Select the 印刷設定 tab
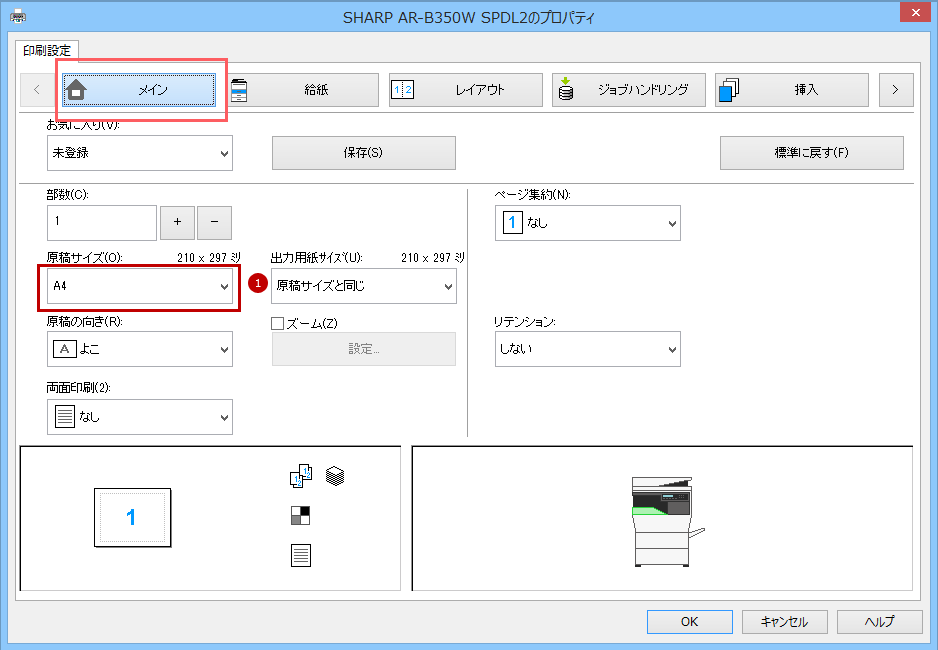Viewport: 938px width, 650px height. (47, 51)
